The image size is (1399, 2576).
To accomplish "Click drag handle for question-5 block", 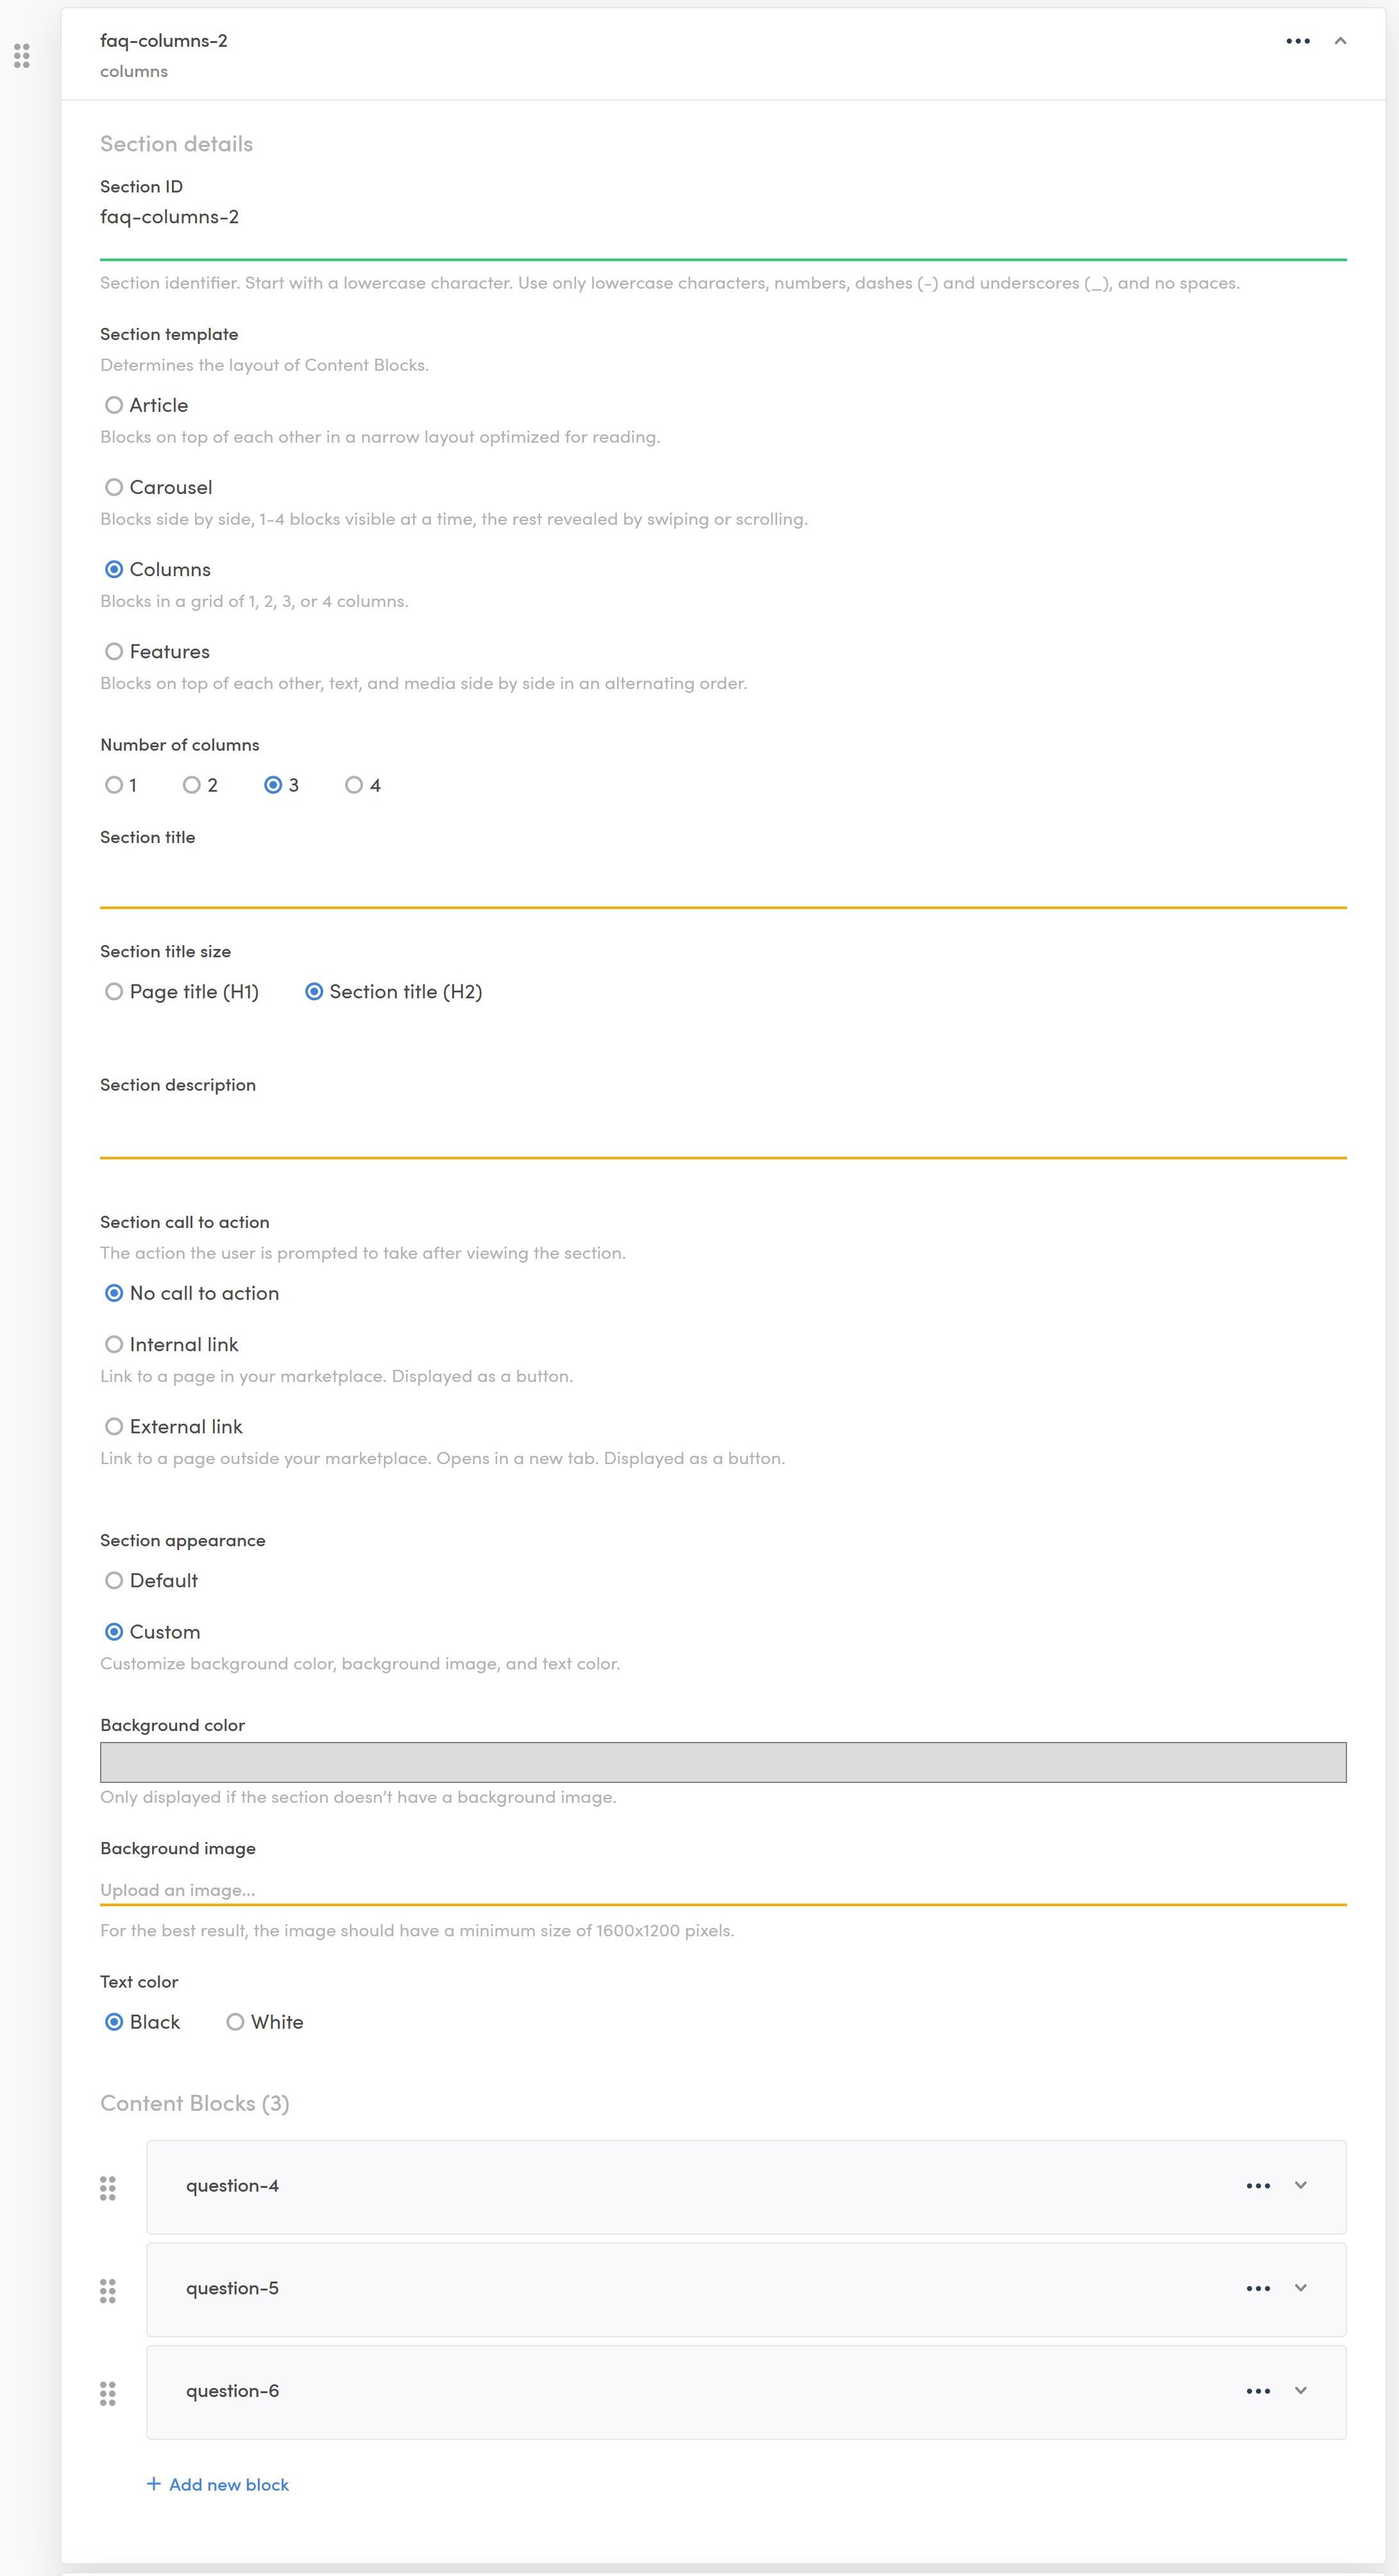I will pos(108,2291).
